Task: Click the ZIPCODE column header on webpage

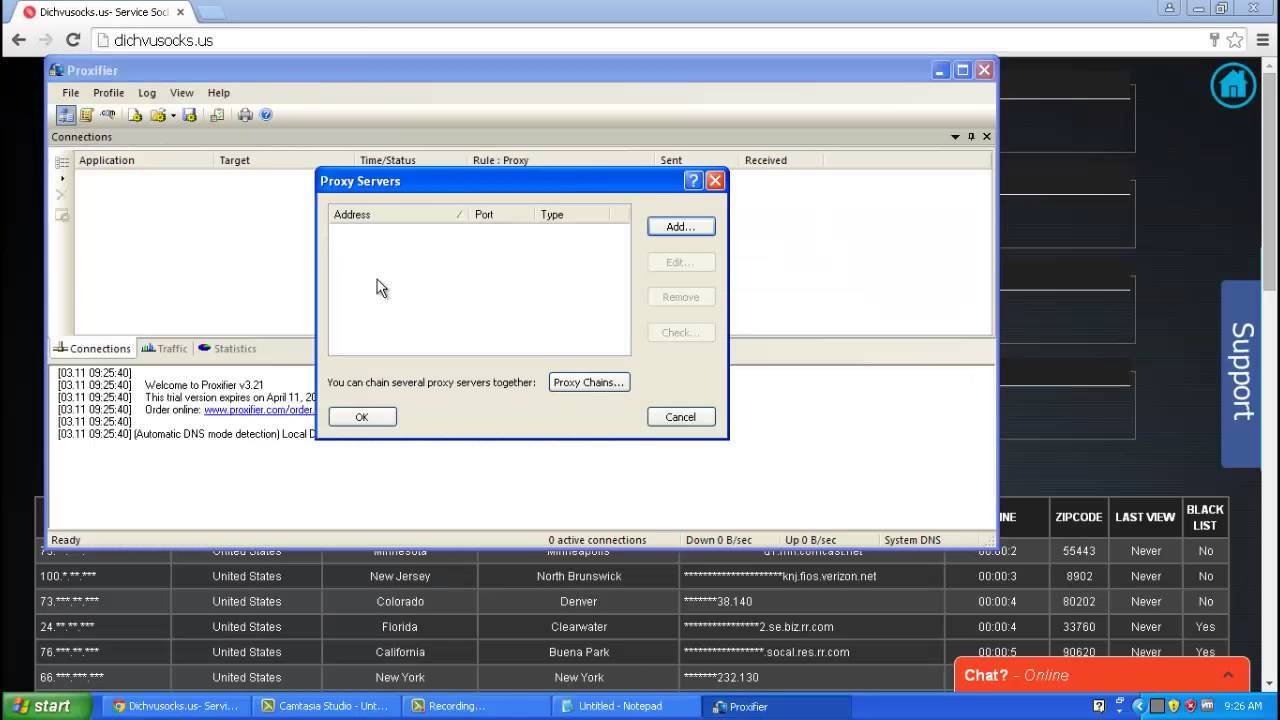Action: (1079, 517)
